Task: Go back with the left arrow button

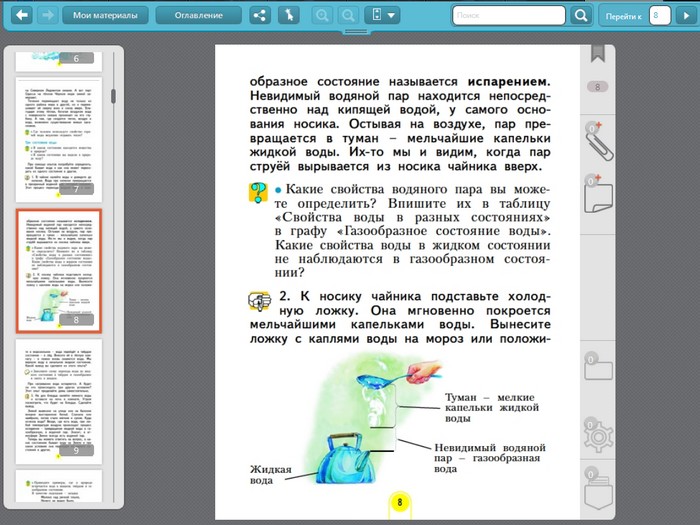Action: point(21,15)
